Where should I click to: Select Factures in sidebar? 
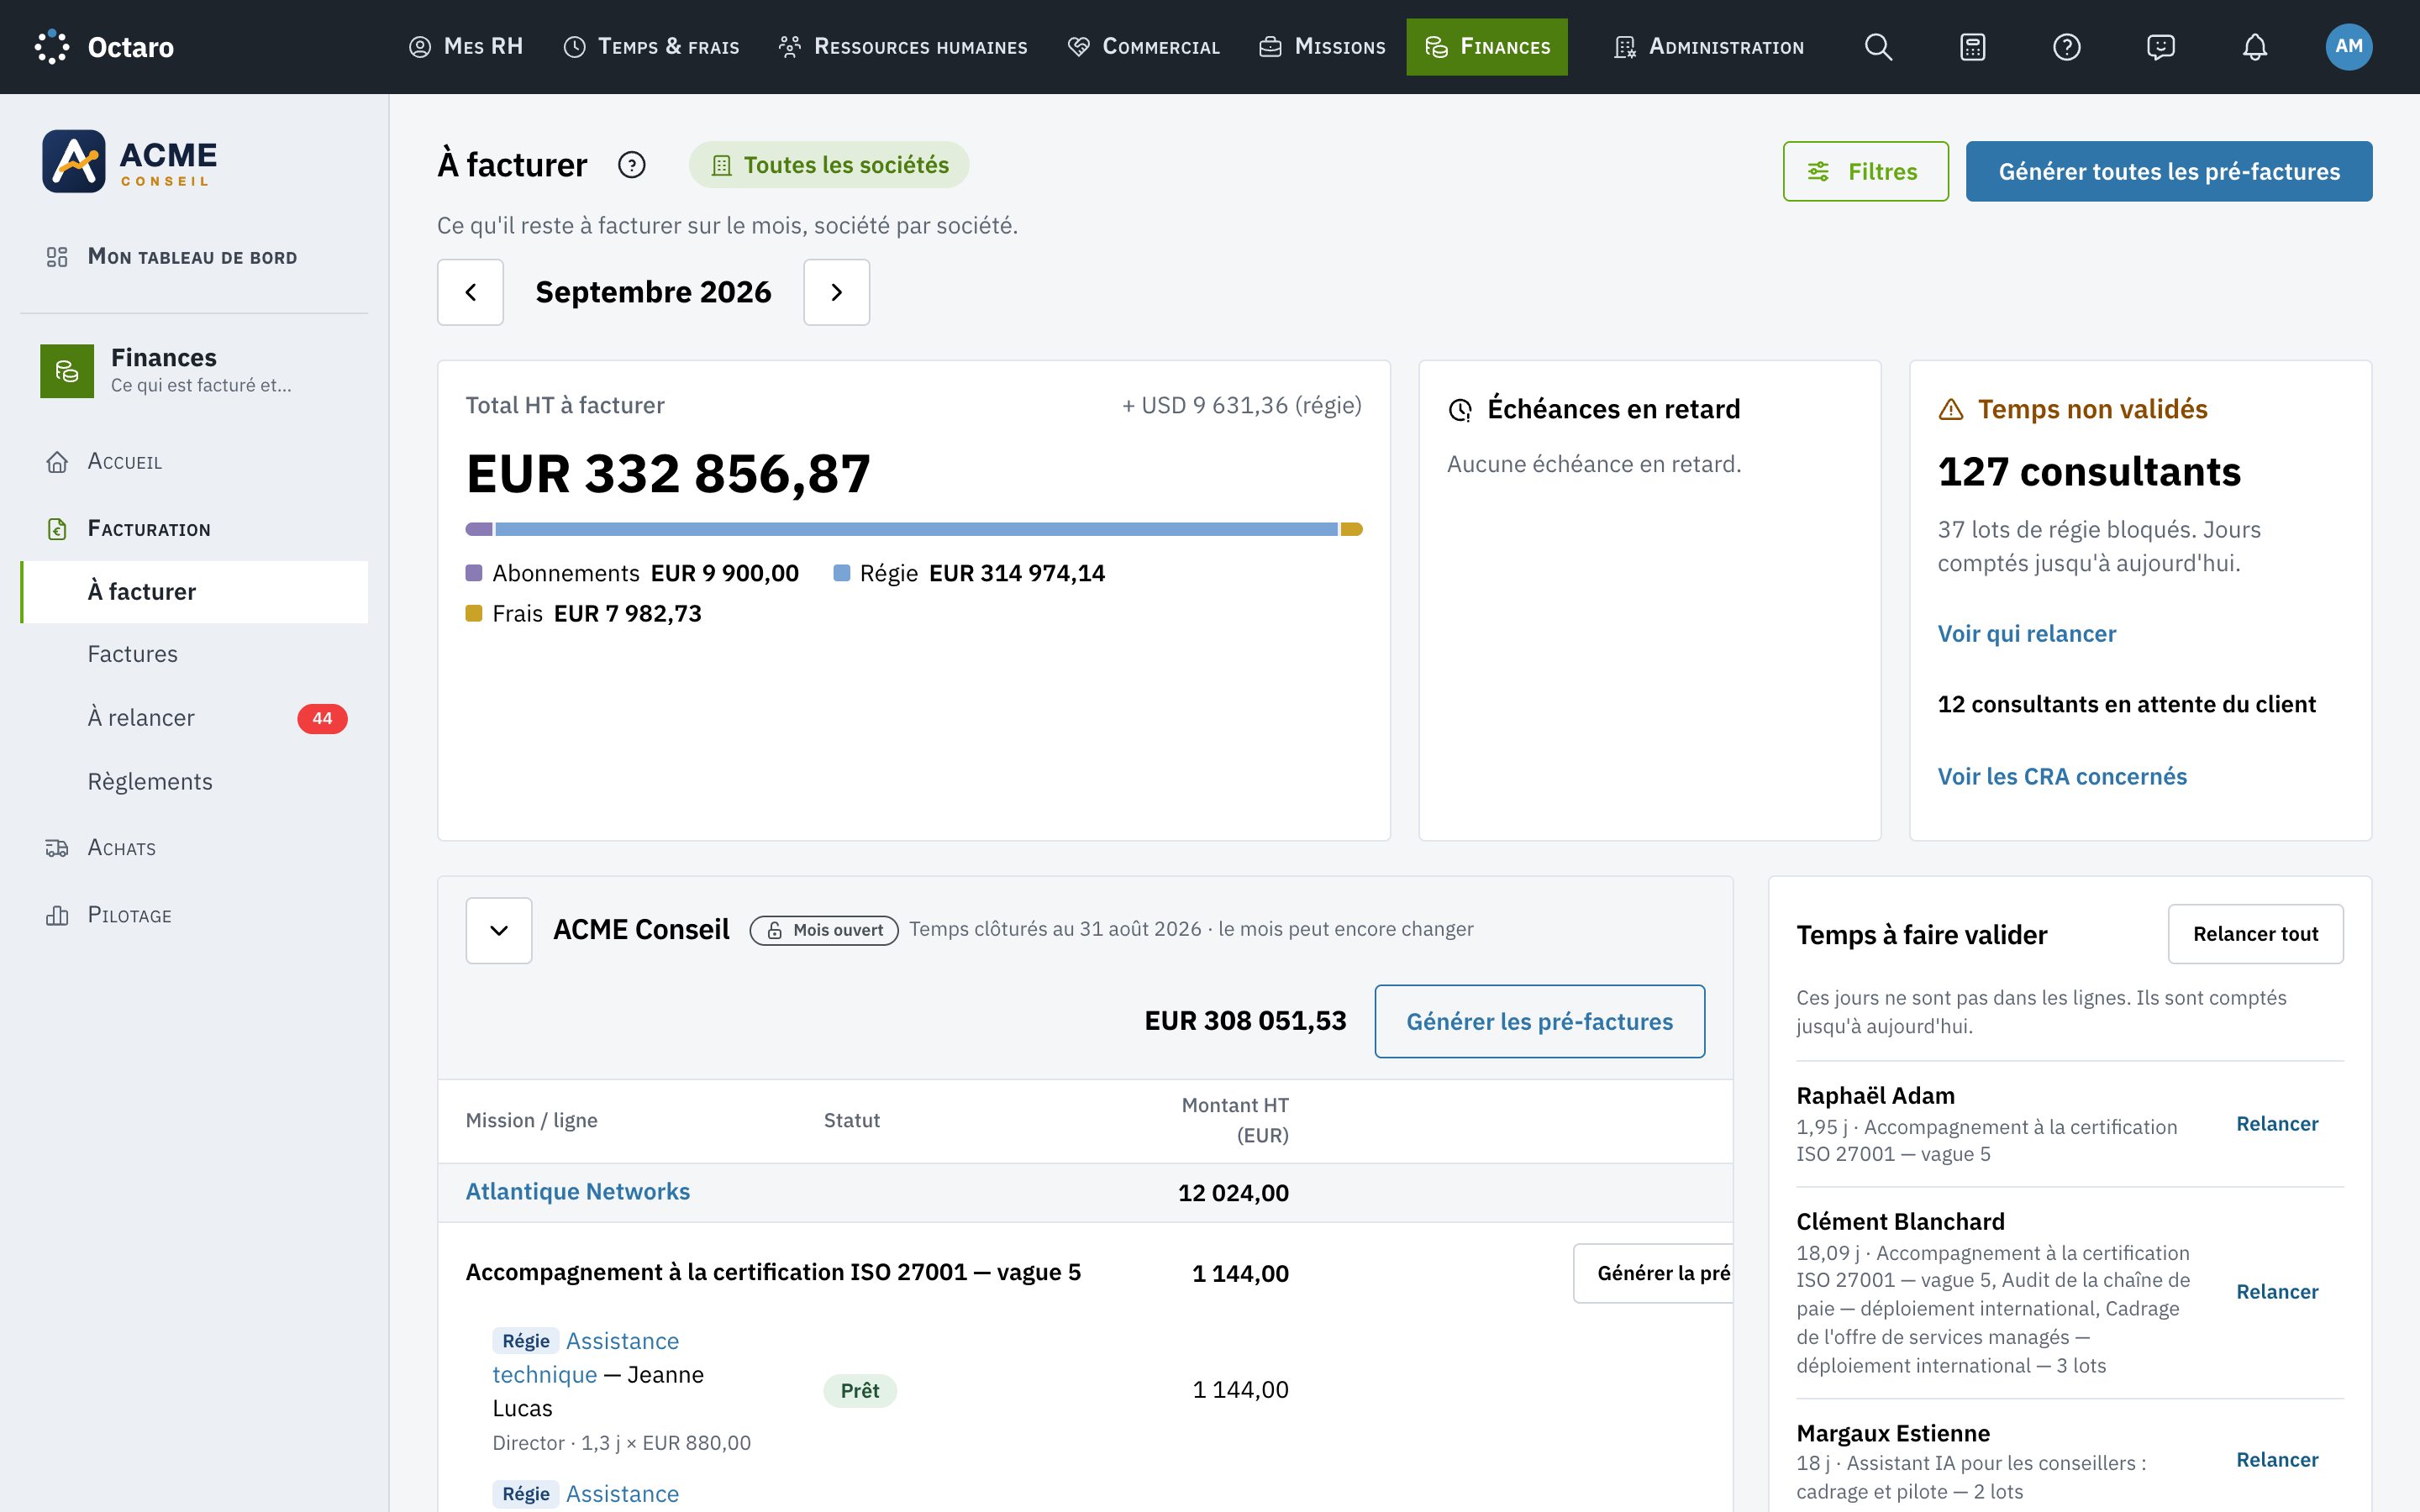coord(194,654)
